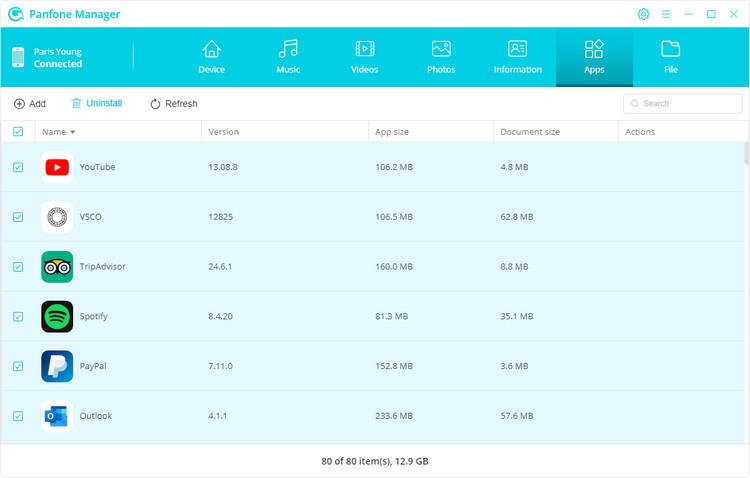
Task: Toggle the select-all checkbox in header
Action: (x=18, y=132)
